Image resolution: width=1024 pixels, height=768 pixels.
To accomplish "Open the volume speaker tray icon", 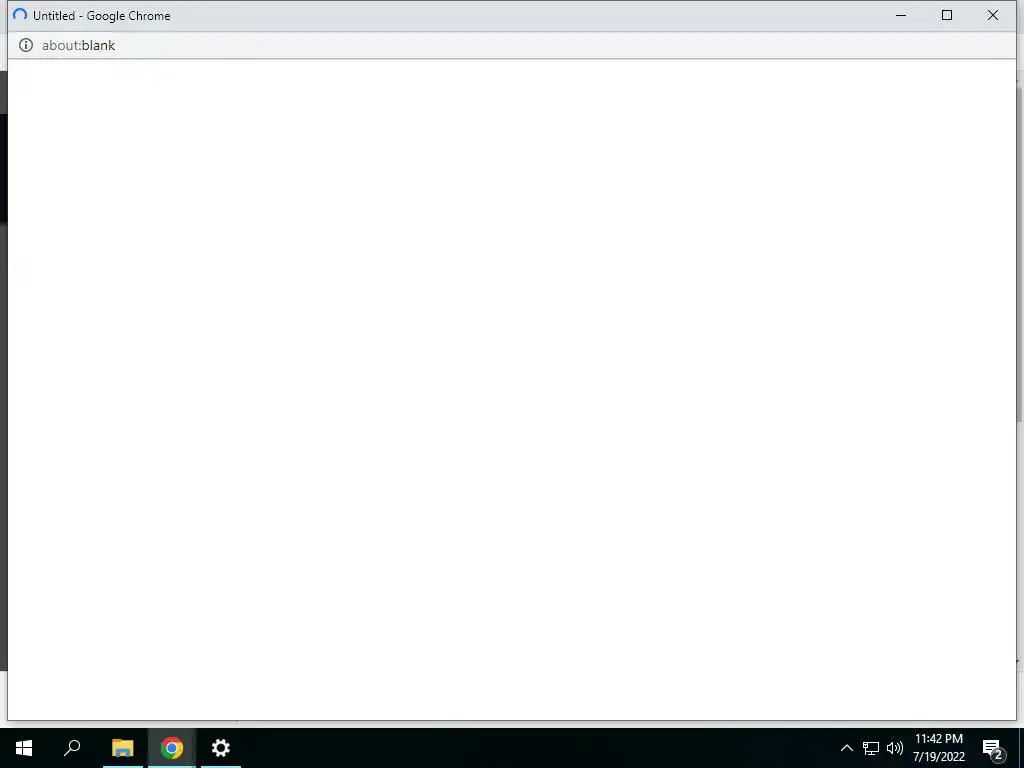I will point(895,748).
